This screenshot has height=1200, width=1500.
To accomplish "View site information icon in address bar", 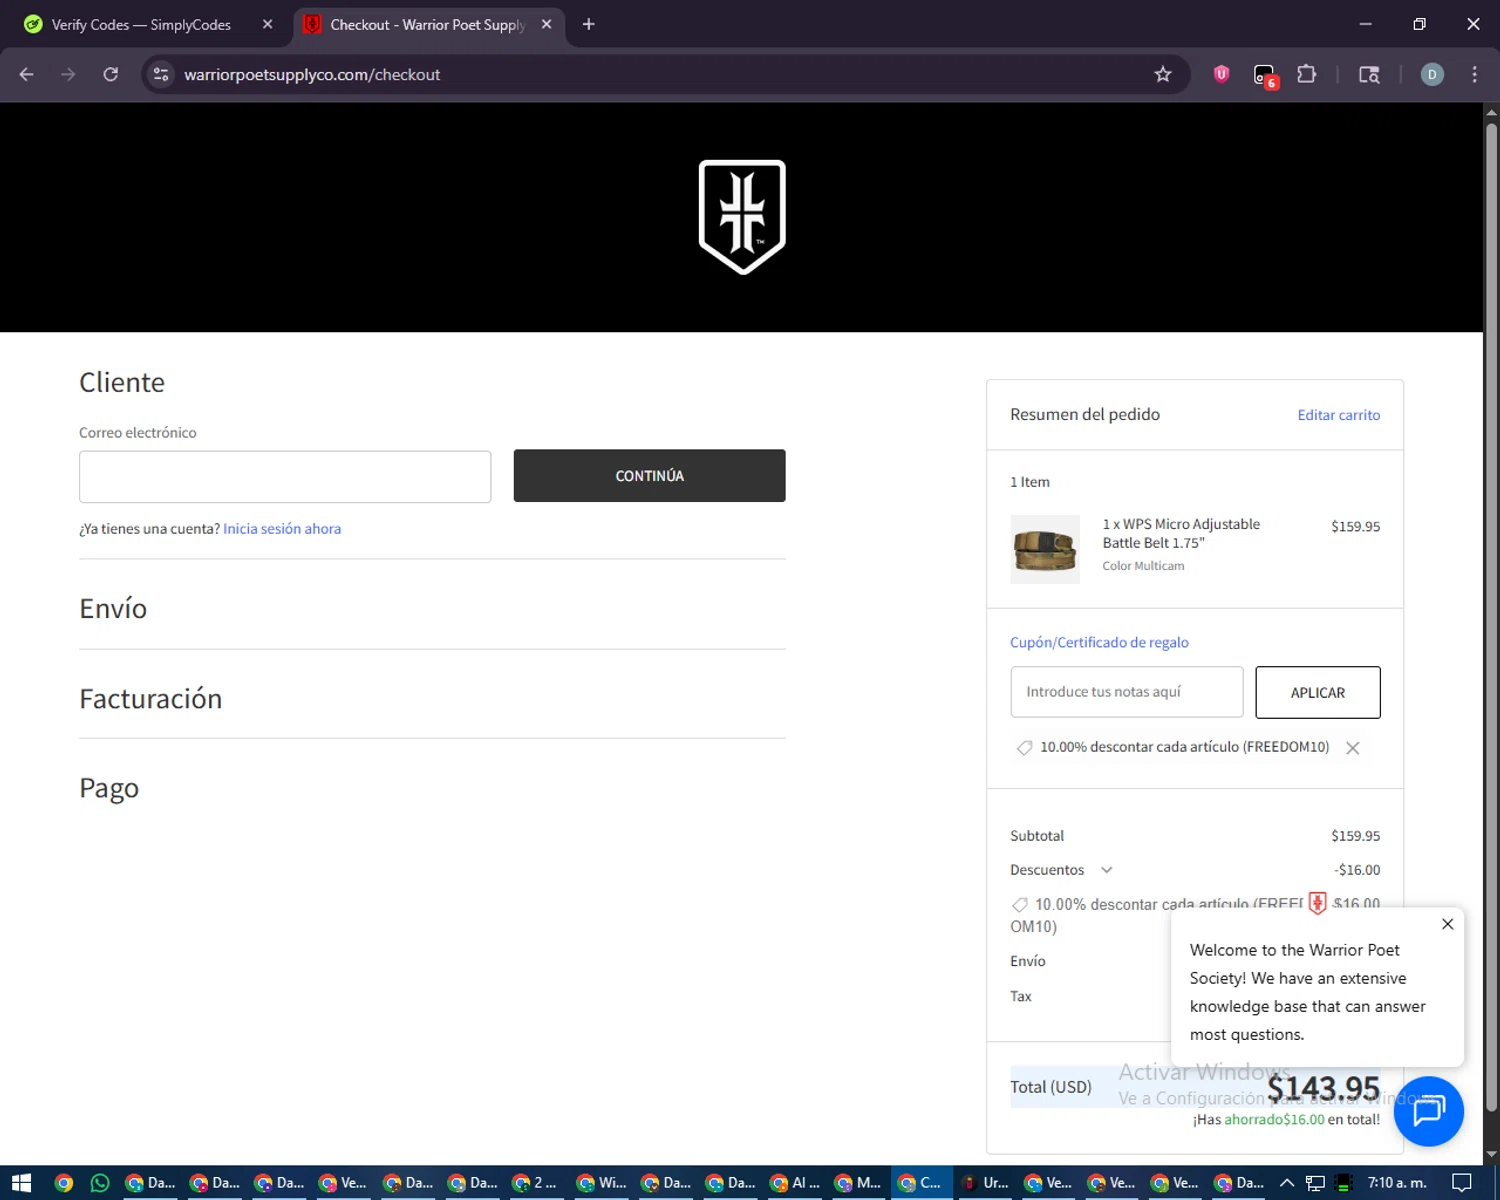I will 160,74.
